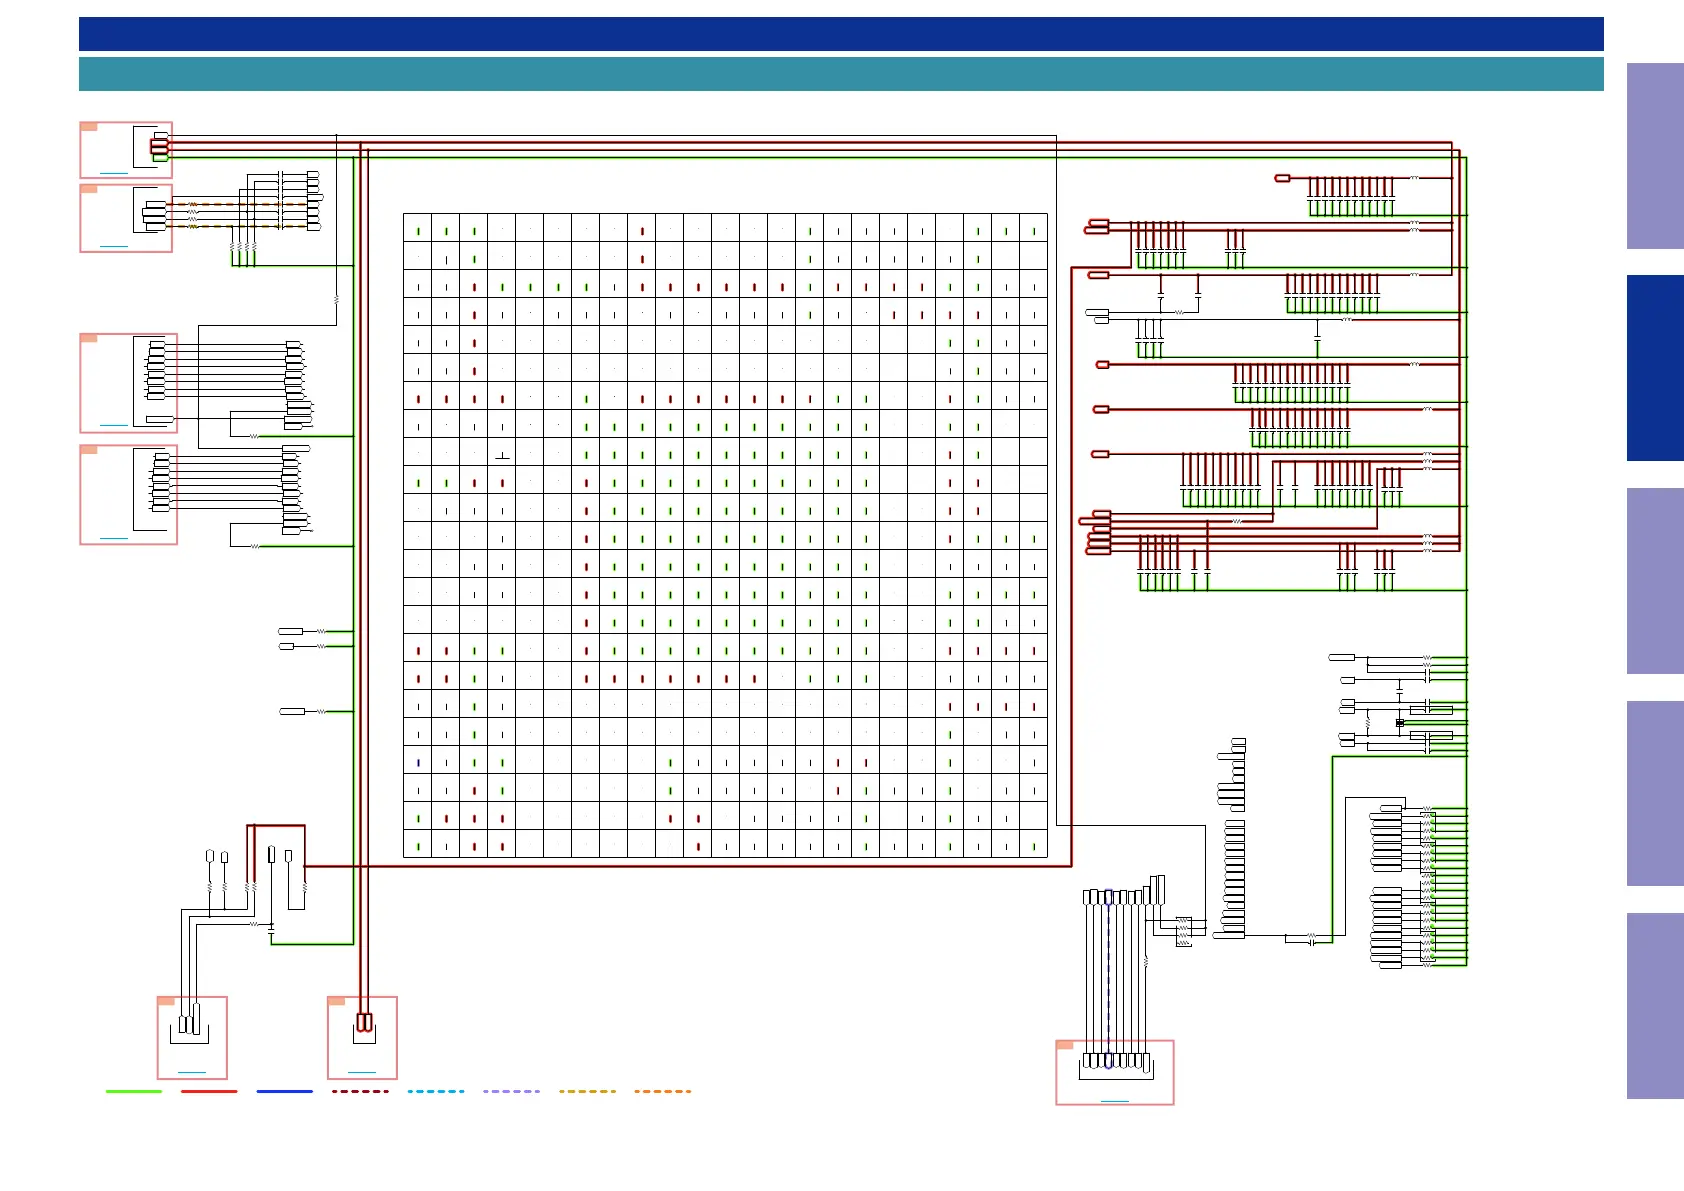The height and width of the screenshot is (1191, 1684).
Task: Click the dashed dark red legend line
Action: click(x=360, y=1091)
